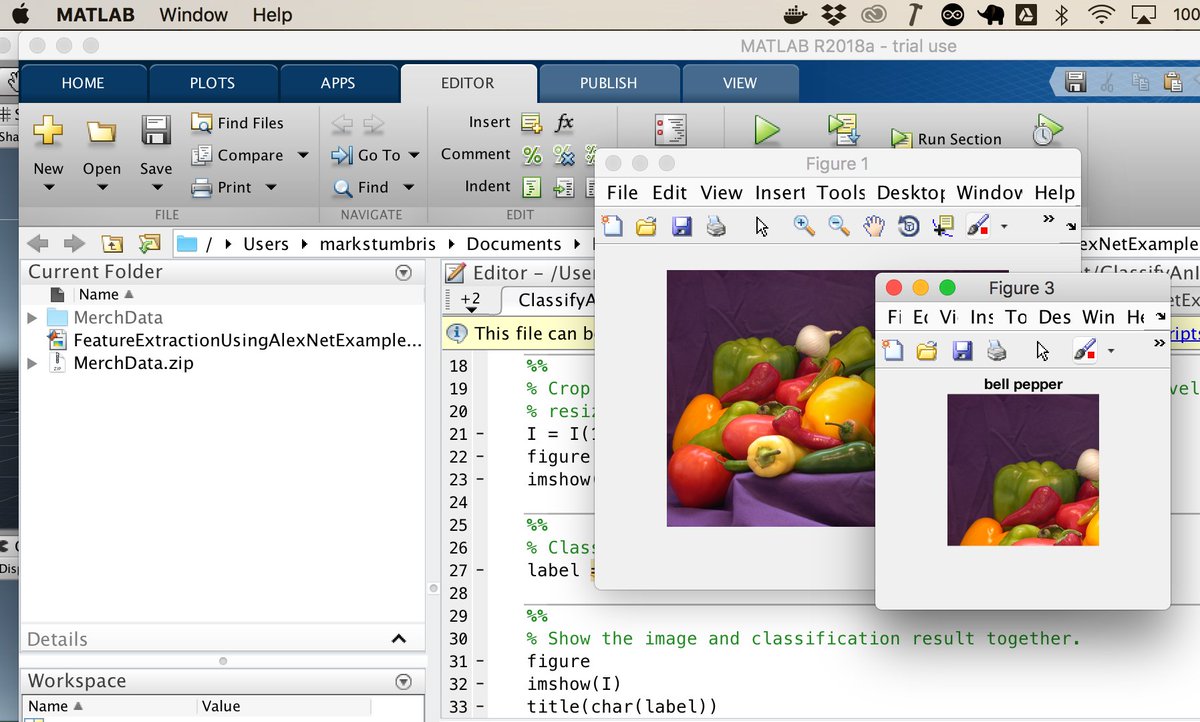Click the browse for folder icon
Image resolution: width=1200 pixels, height=722 pixels.
[150, 244]
